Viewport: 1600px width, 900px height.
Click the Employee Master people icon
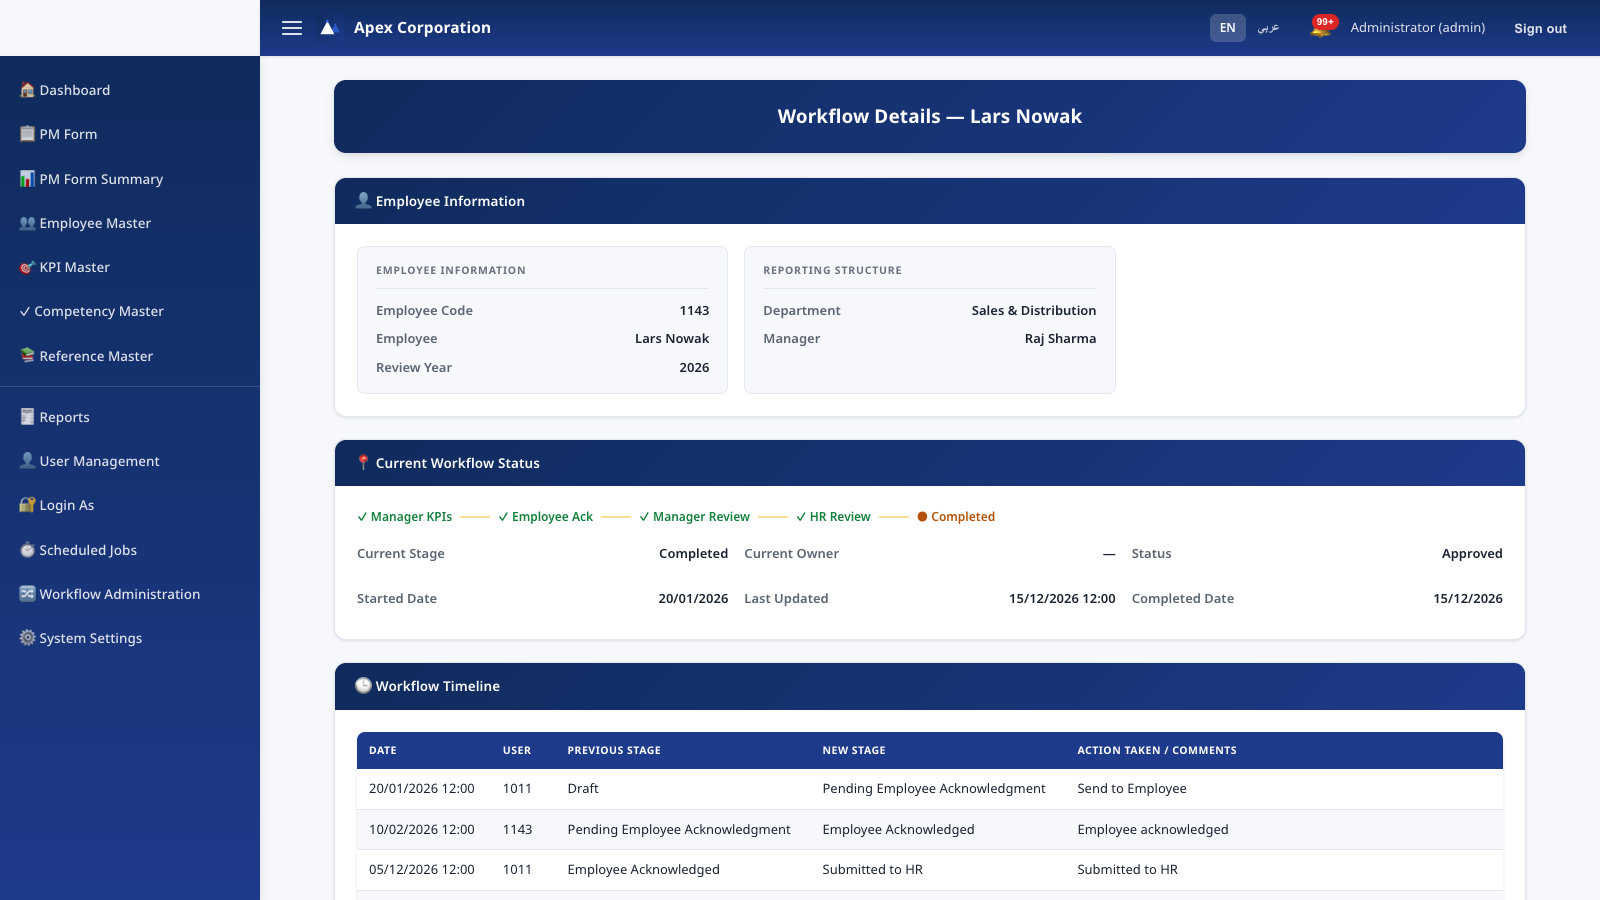click(x=27, y=223)
